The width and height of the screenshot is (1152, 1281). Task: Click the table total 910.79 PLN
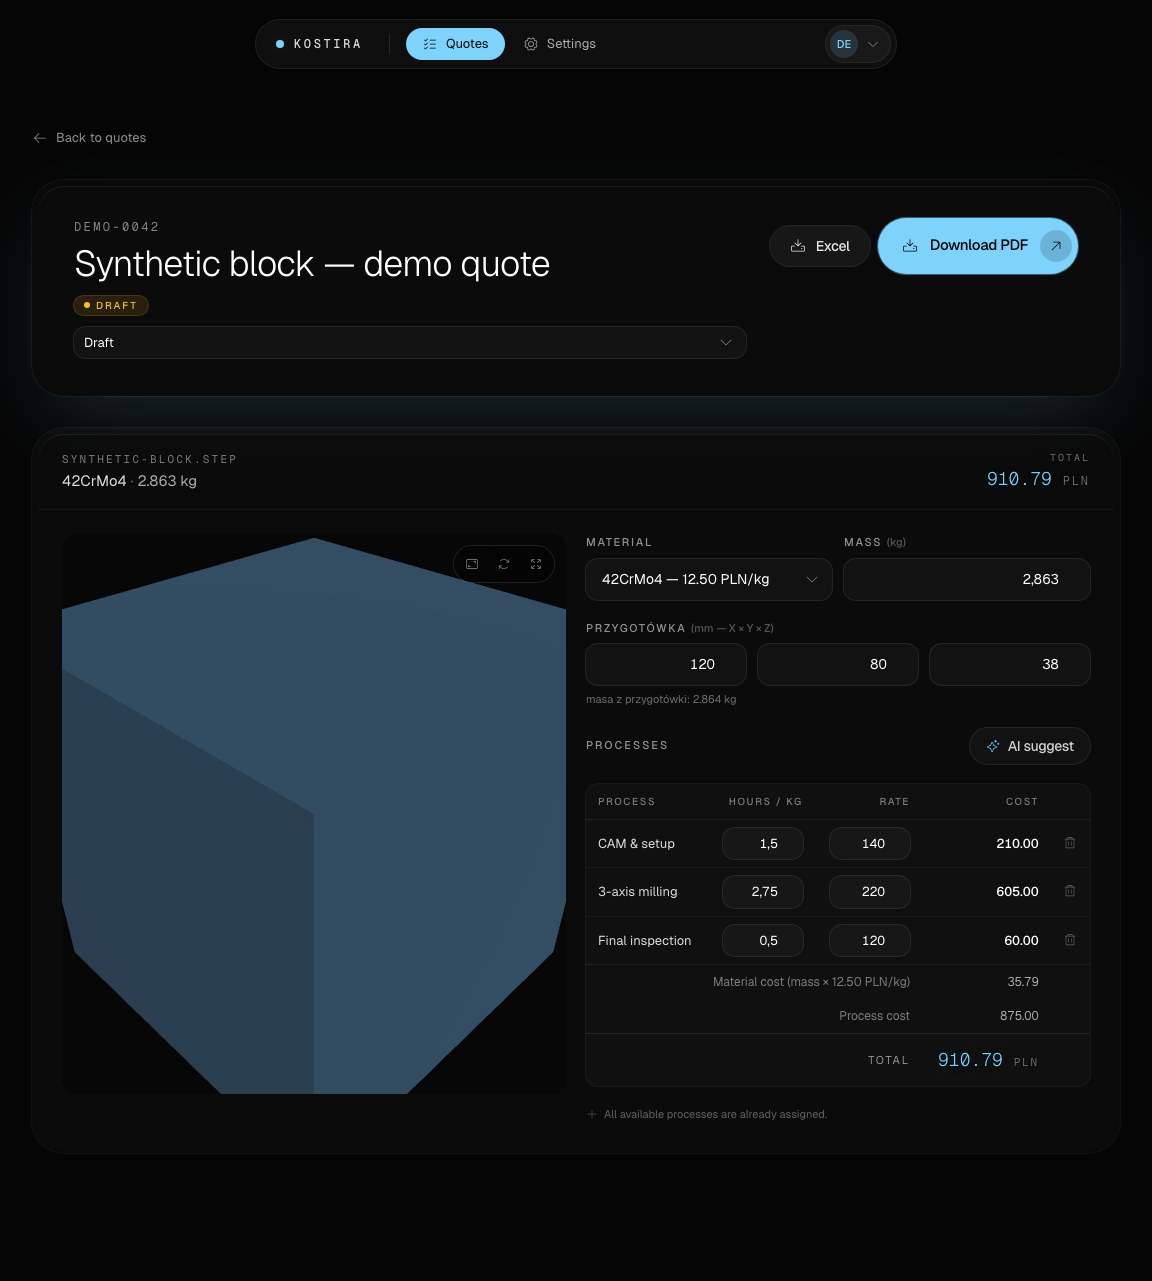coord(988,1060)
